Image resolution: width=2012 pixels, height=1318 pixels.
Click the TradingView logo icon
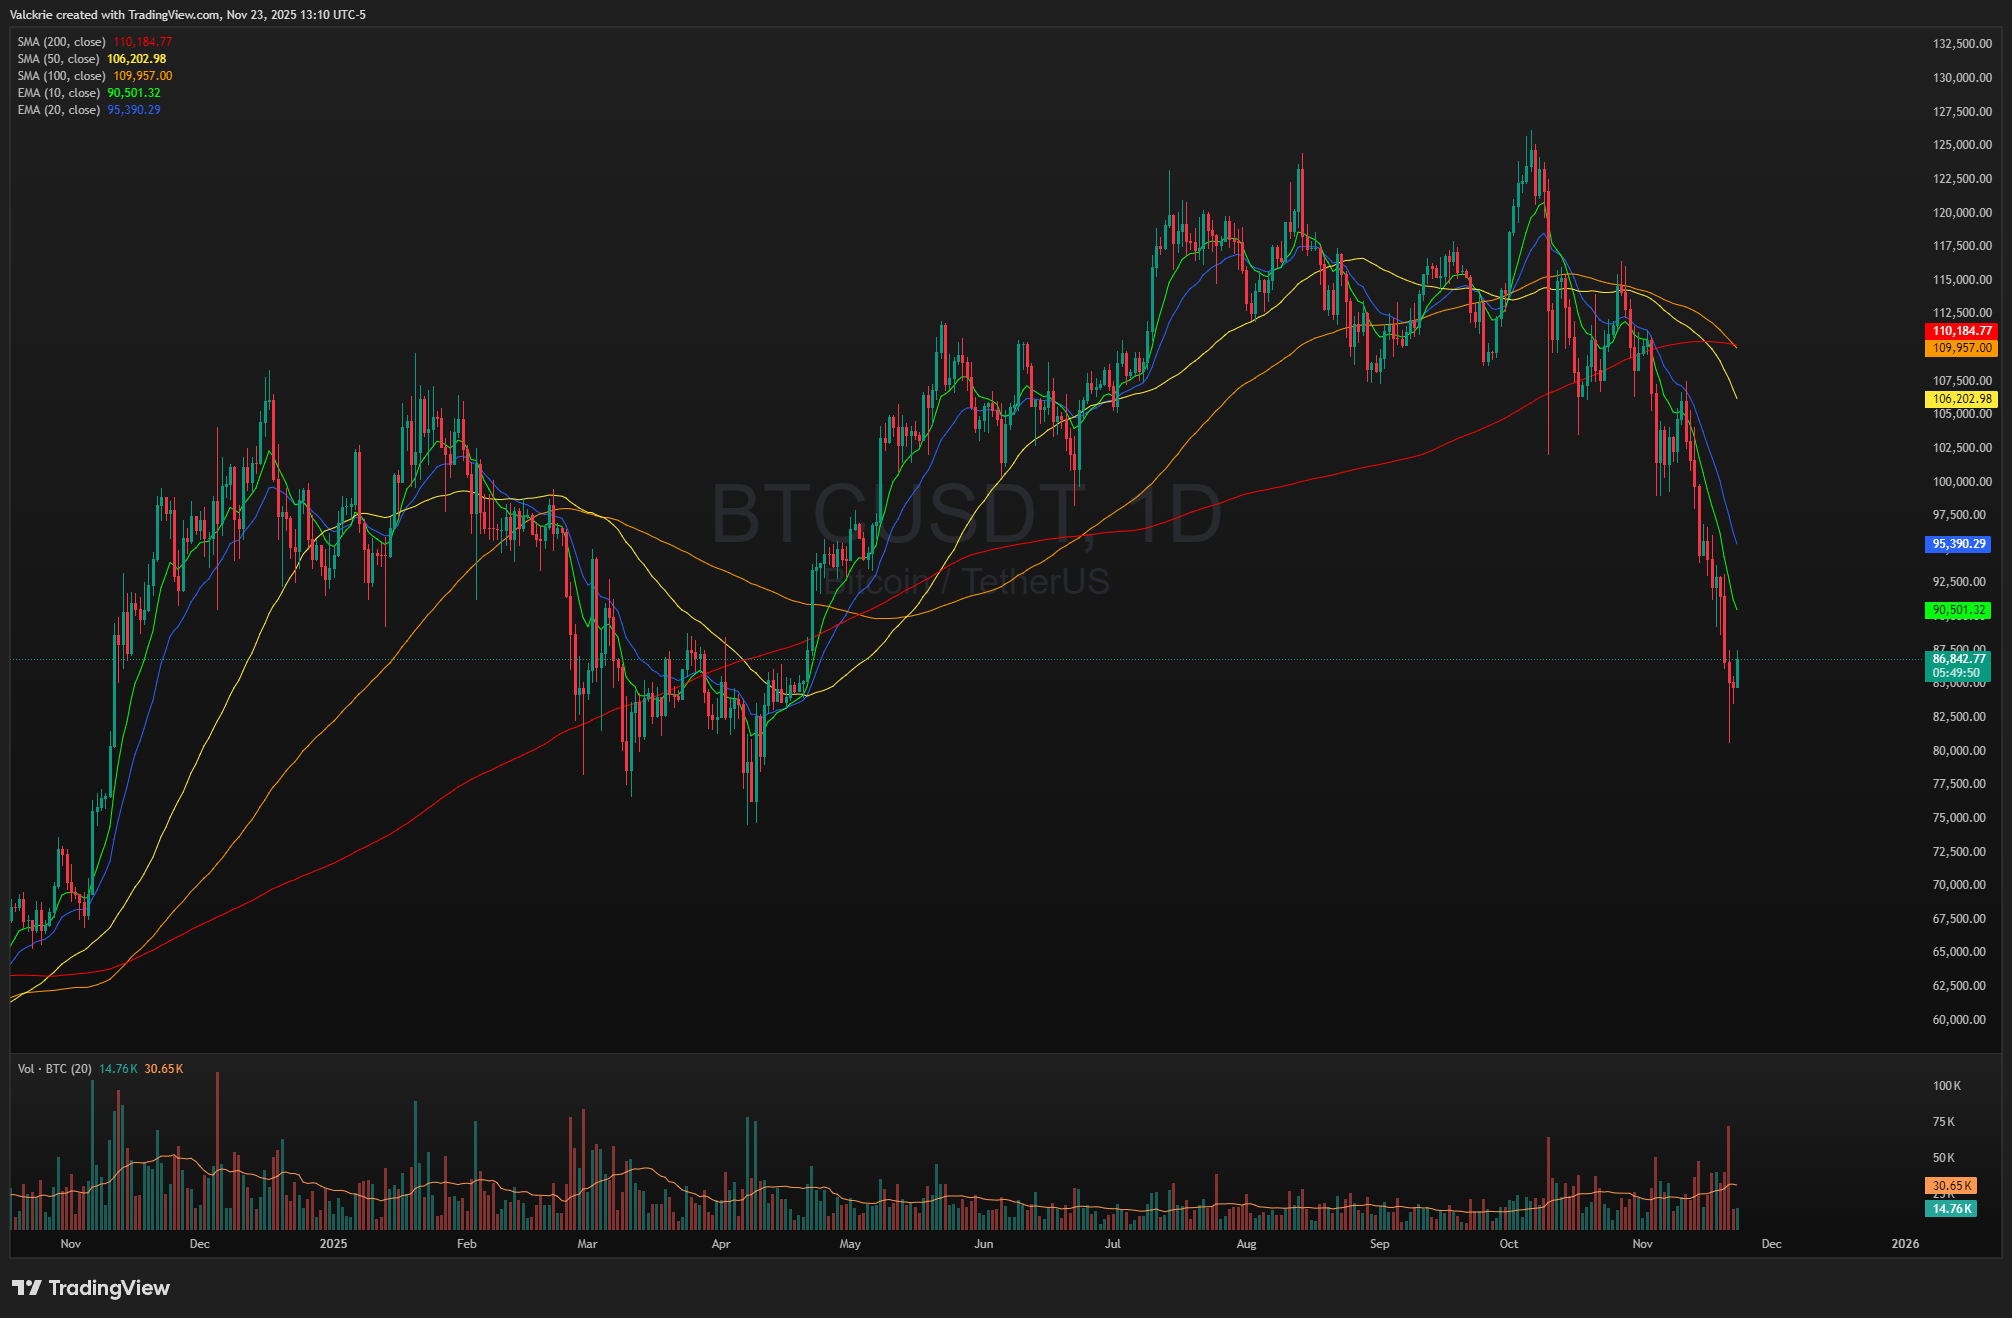pos(27,1288)
